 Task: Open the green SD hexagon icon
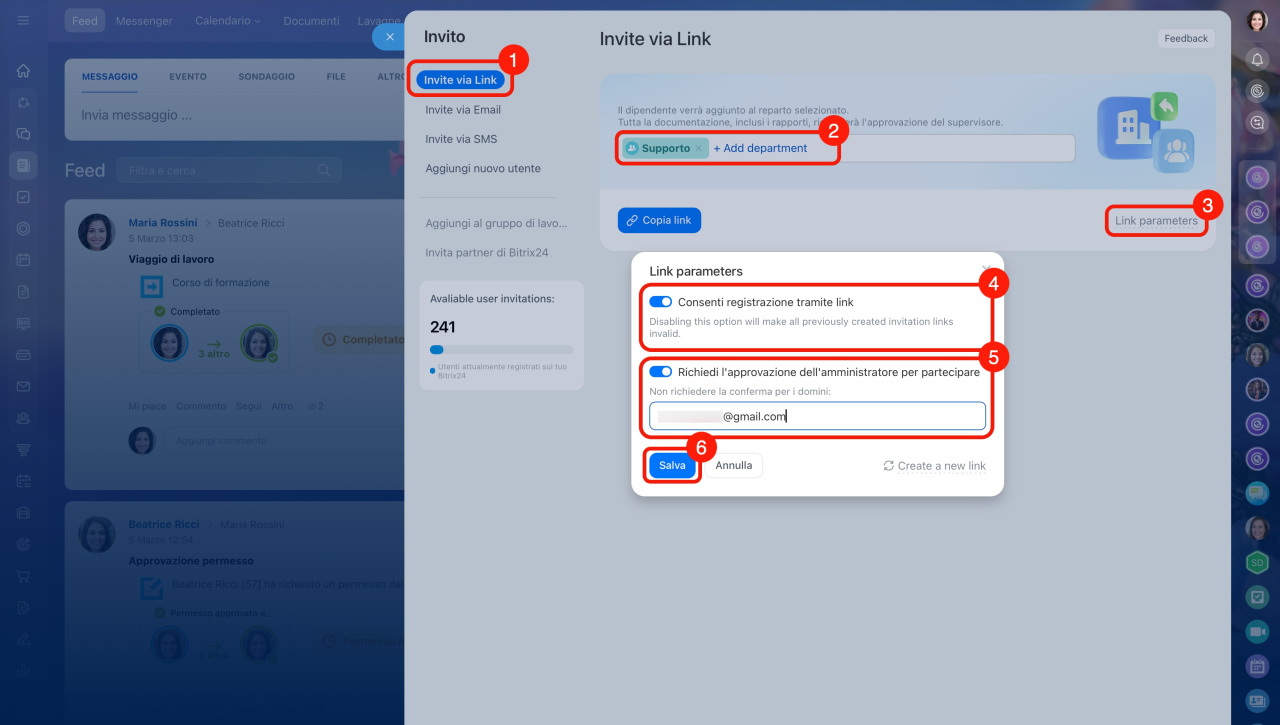tap(1257, 562)
